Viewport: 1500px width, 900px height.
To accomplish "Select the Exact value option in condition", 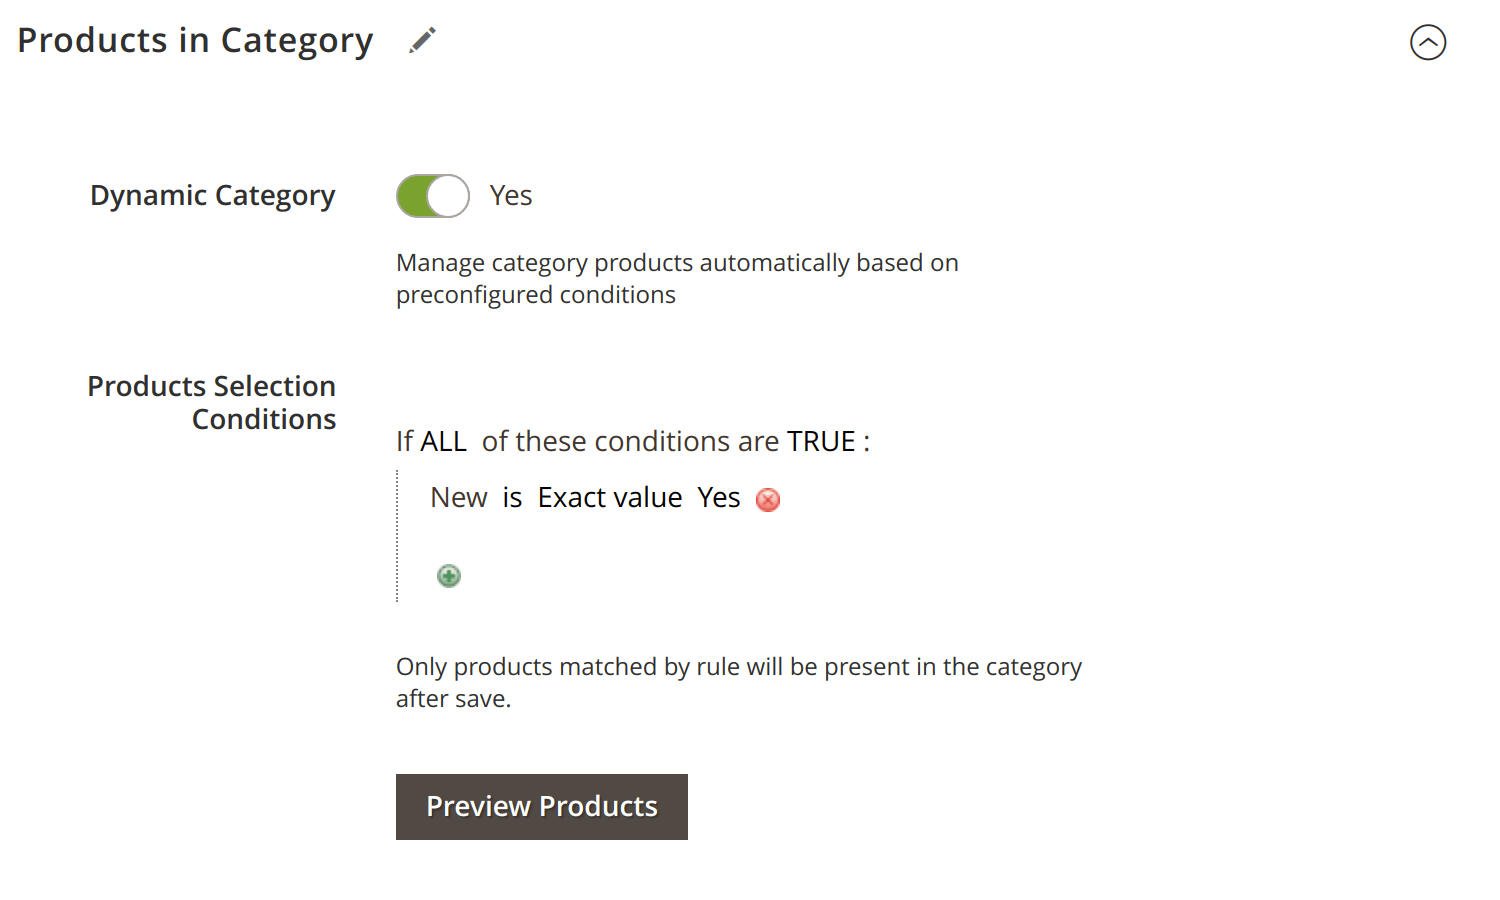I will (610, 497).
